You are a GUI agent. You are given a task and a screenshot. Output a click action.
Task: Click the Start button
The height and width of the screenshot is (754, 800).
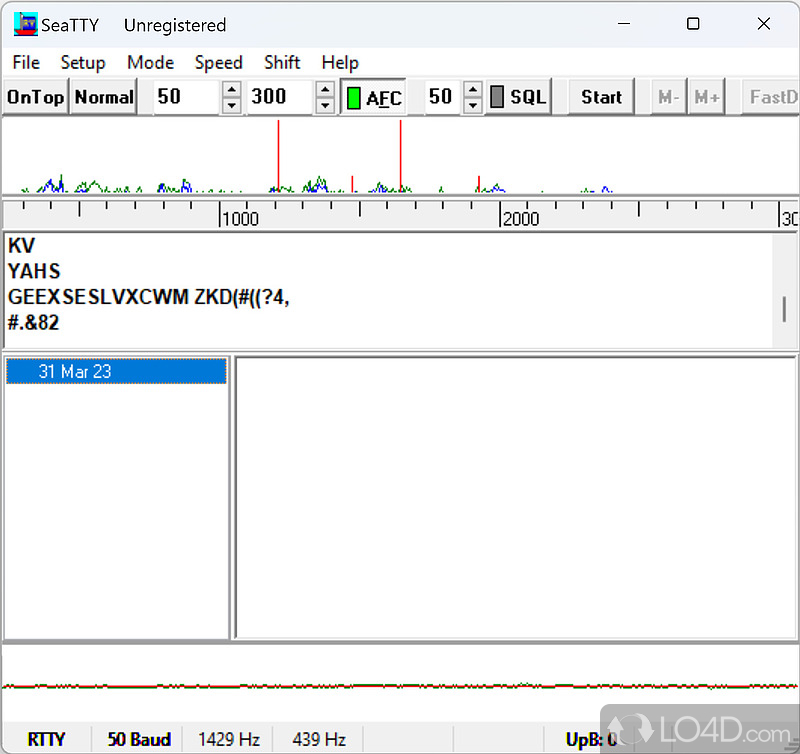pos(602,97)
